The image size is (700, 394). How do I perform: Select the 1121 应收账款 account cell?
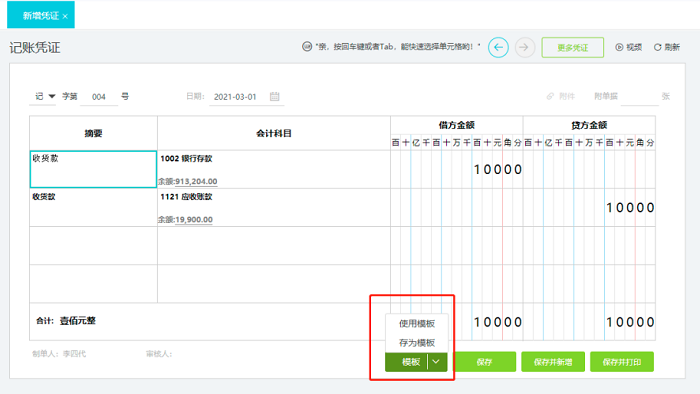[x=274, y=207]
